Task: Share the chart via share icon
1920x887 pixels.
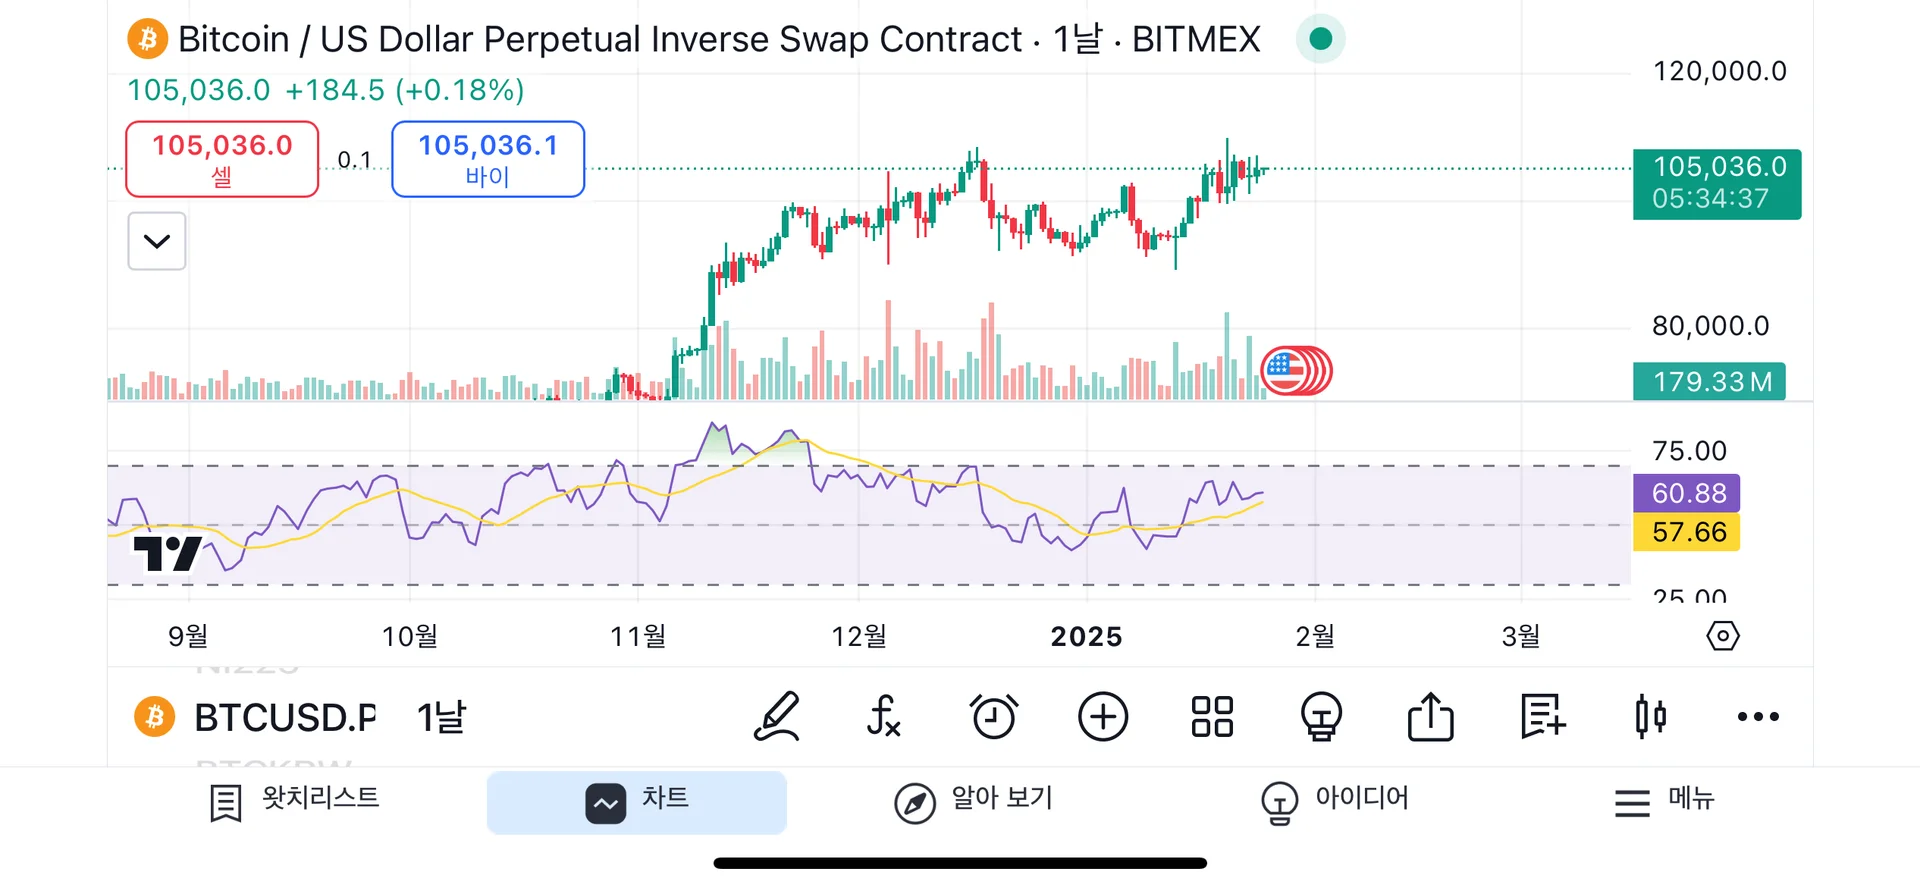Action: 1431,717
